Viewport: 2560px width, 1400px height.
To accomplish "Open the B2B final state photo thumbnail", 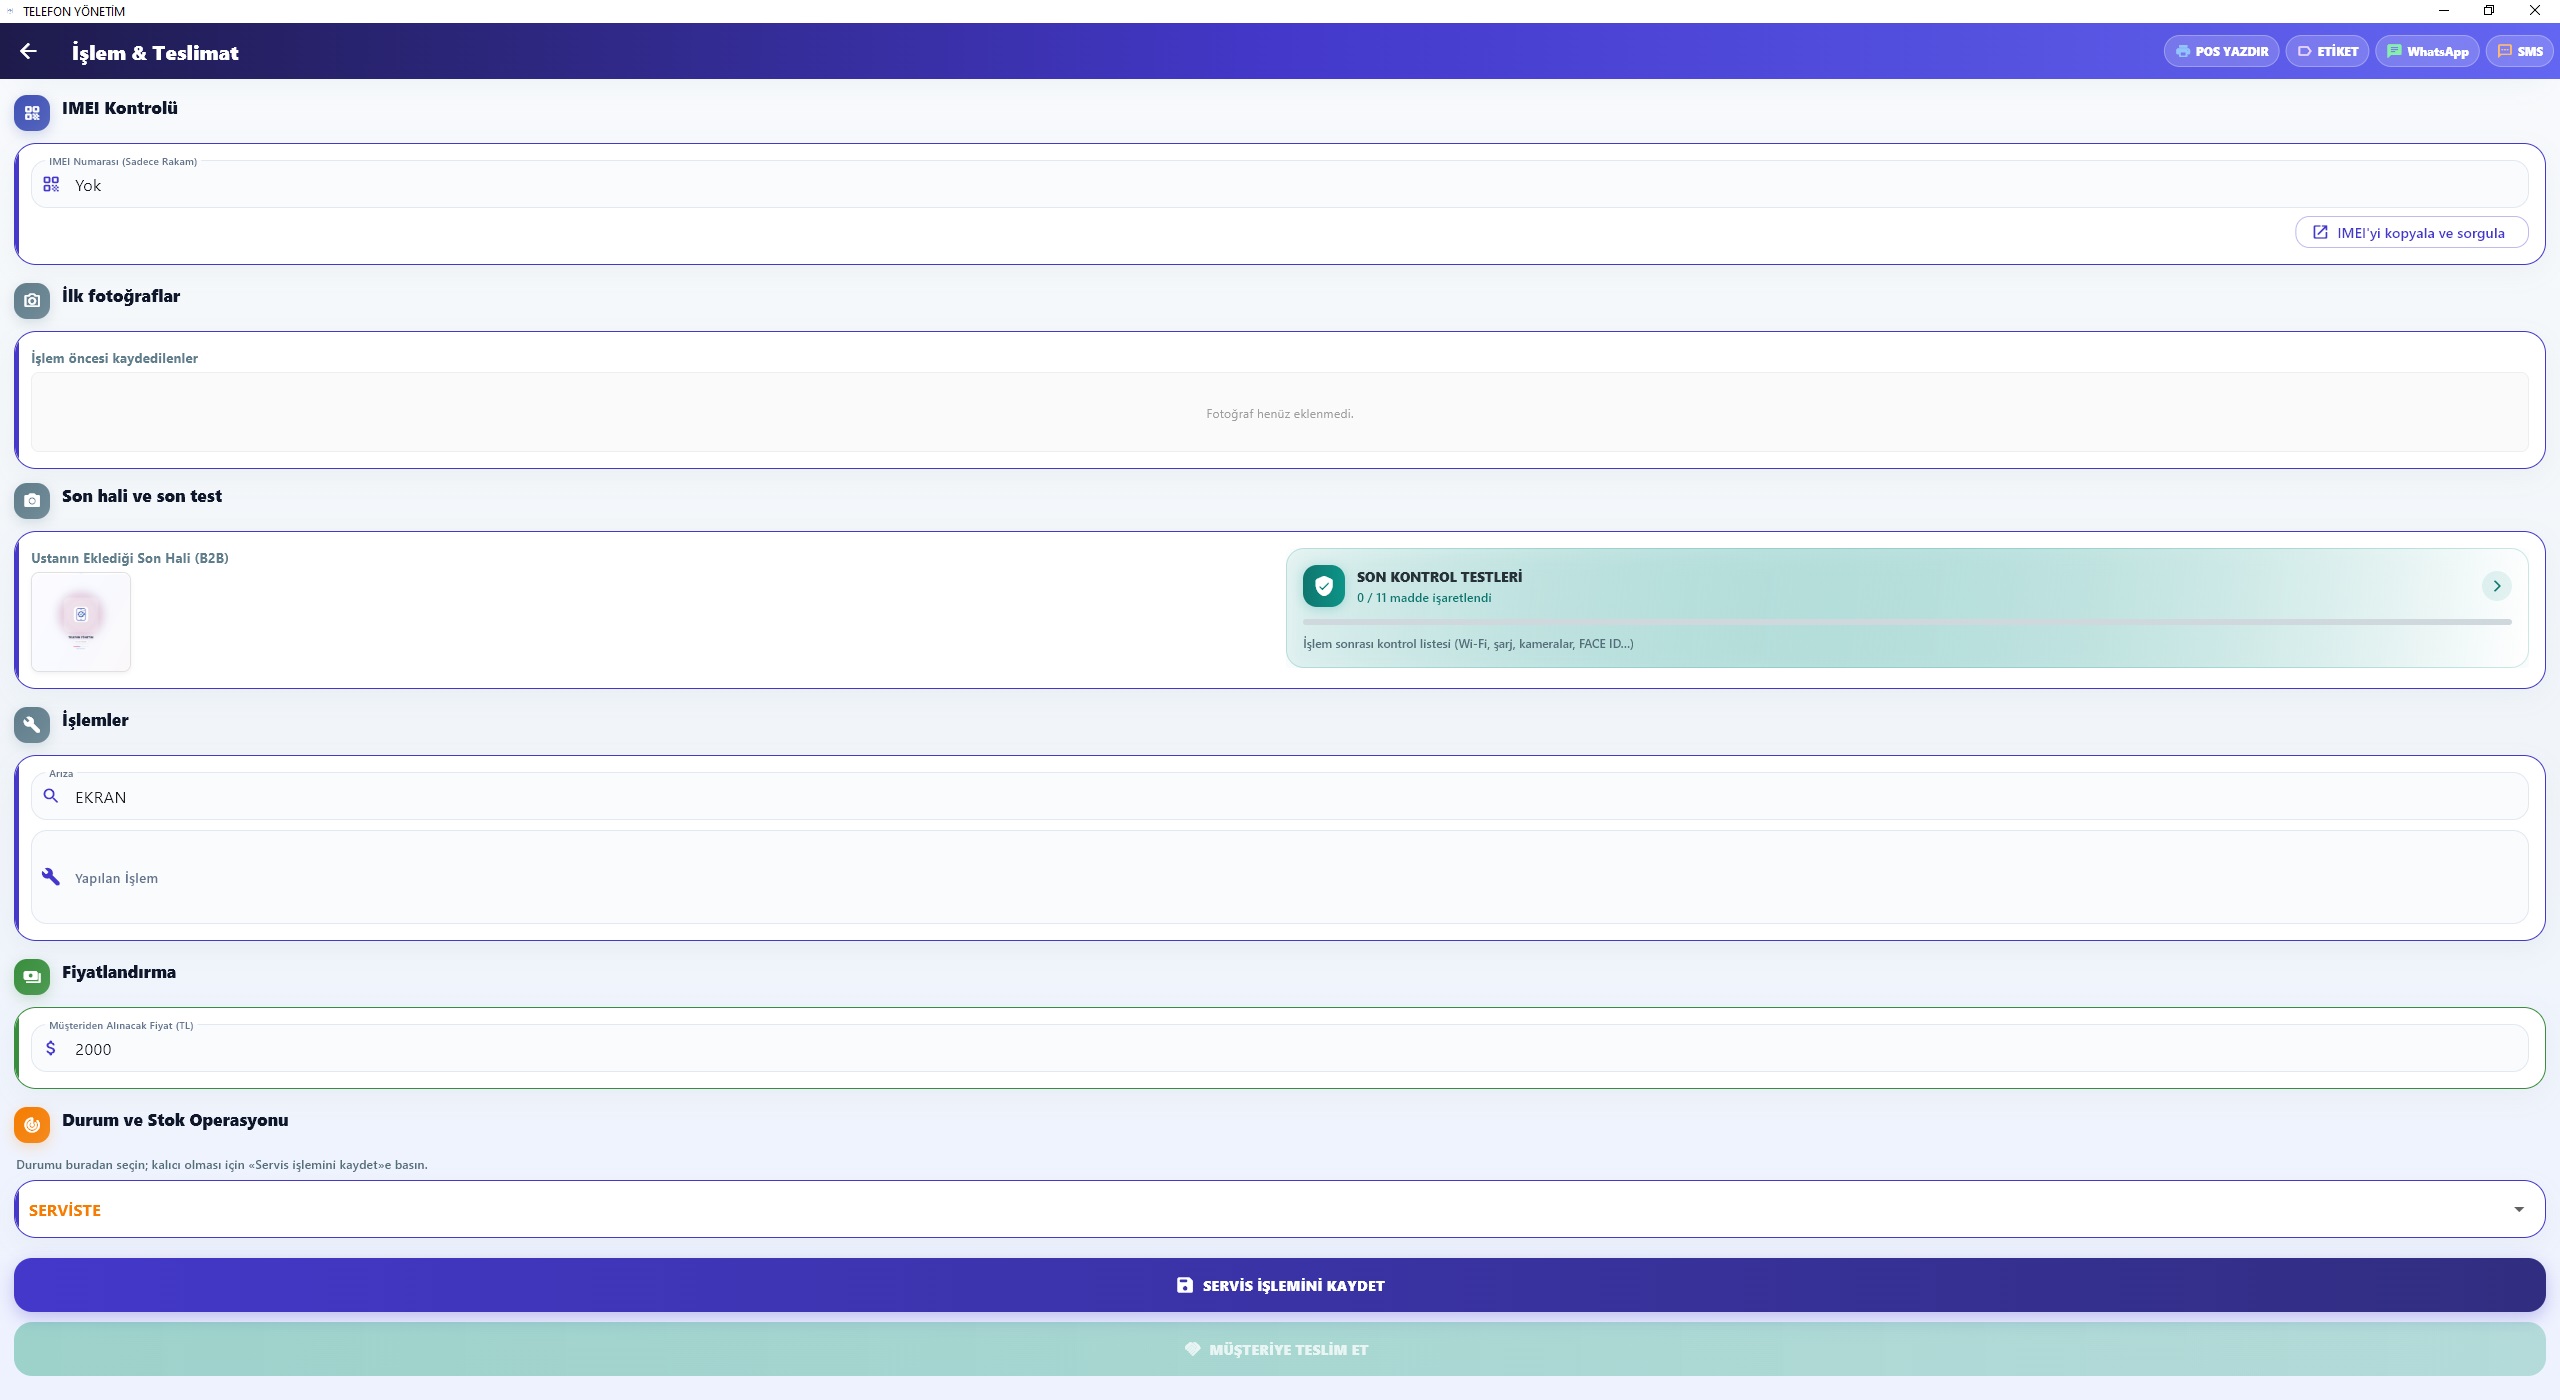I will [x=81, y=621].
